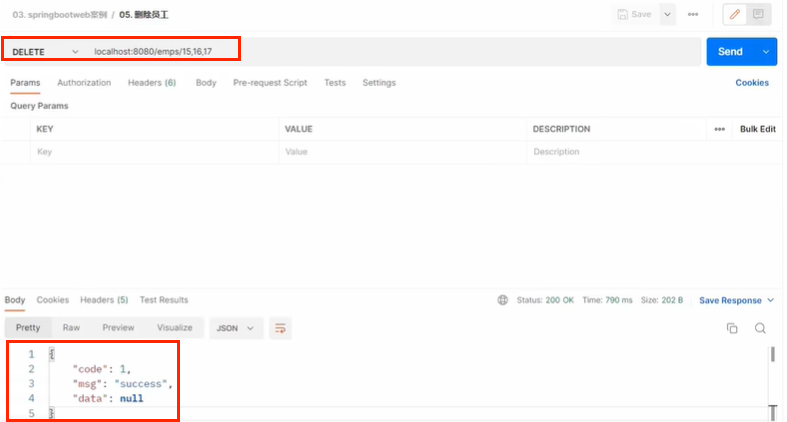This screenshot has width=787, height=422.
Task: Click the Save floppy disk icon
Action: coord(622,15)
